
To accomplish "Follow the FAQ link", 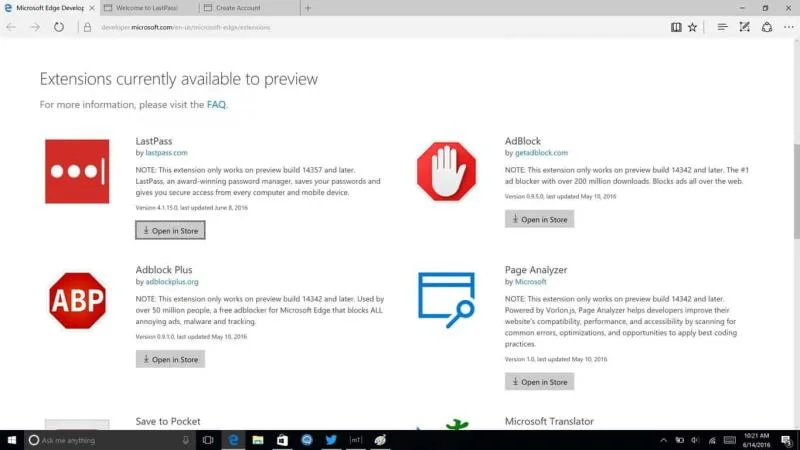I will [x=216, y=105].
